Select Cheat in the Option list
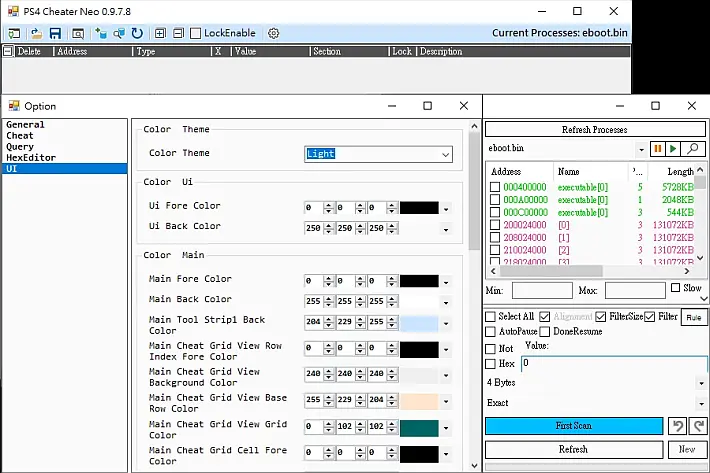710x473 pixels. pyautogui.click(x=65, y=136)
